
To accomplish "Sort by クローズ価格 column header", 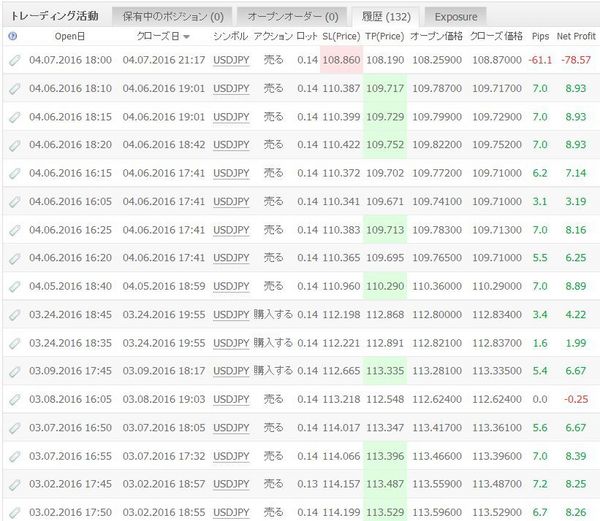I will coord(496,37).
